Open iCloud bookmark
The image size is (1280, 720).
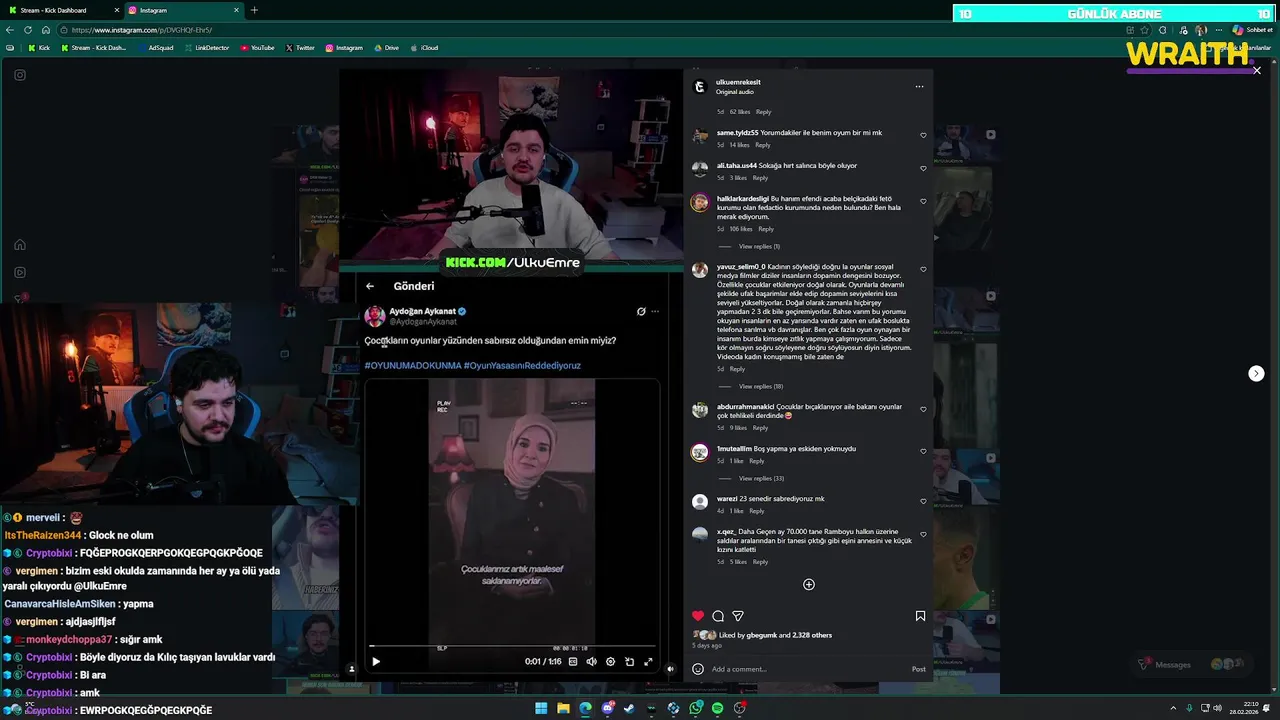pos(425,48)
